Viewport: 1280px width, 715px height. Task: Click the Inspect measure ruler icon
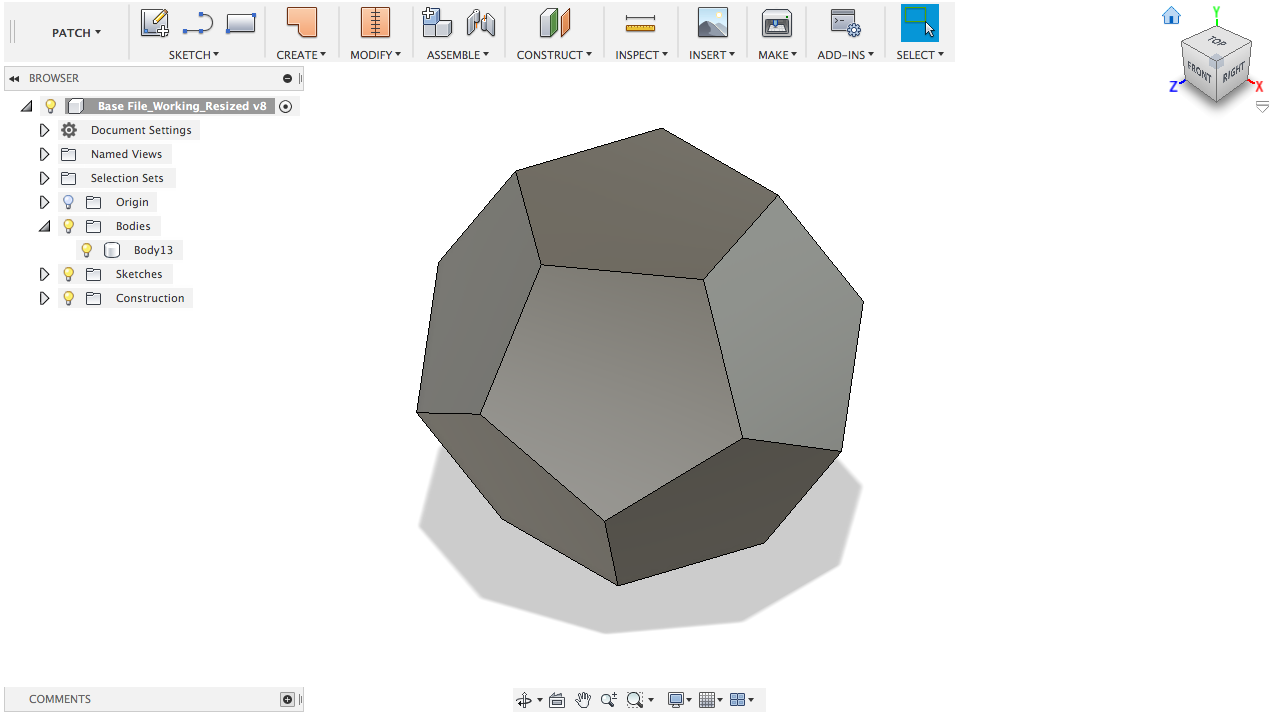coord(640,23)
